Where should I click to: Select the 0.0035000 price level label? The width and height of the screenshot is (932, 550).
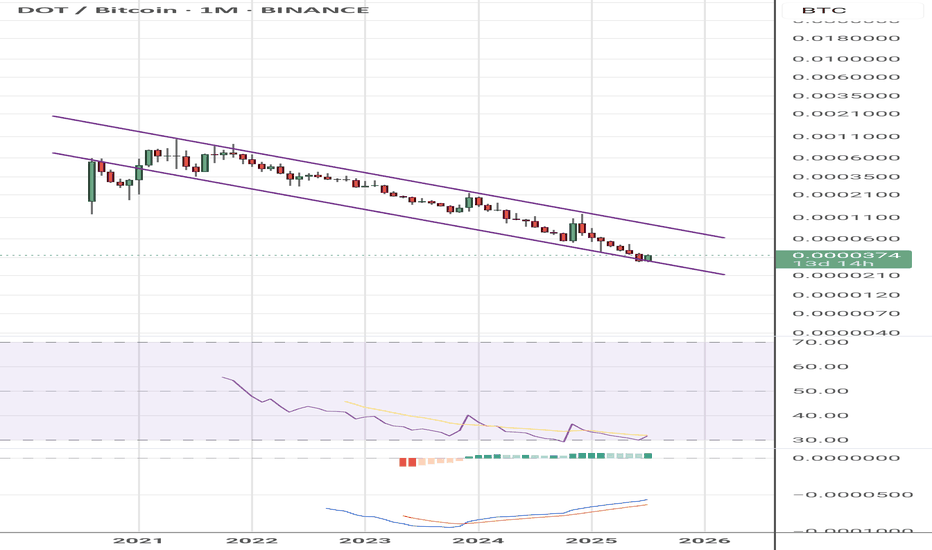pyautogui.click(x=846, y=96)
